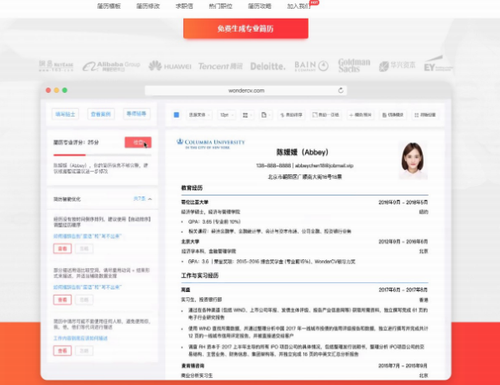Open the 12pt font size dropdown
This screenshot has height=385, width=500.
[x=226, y=115]
